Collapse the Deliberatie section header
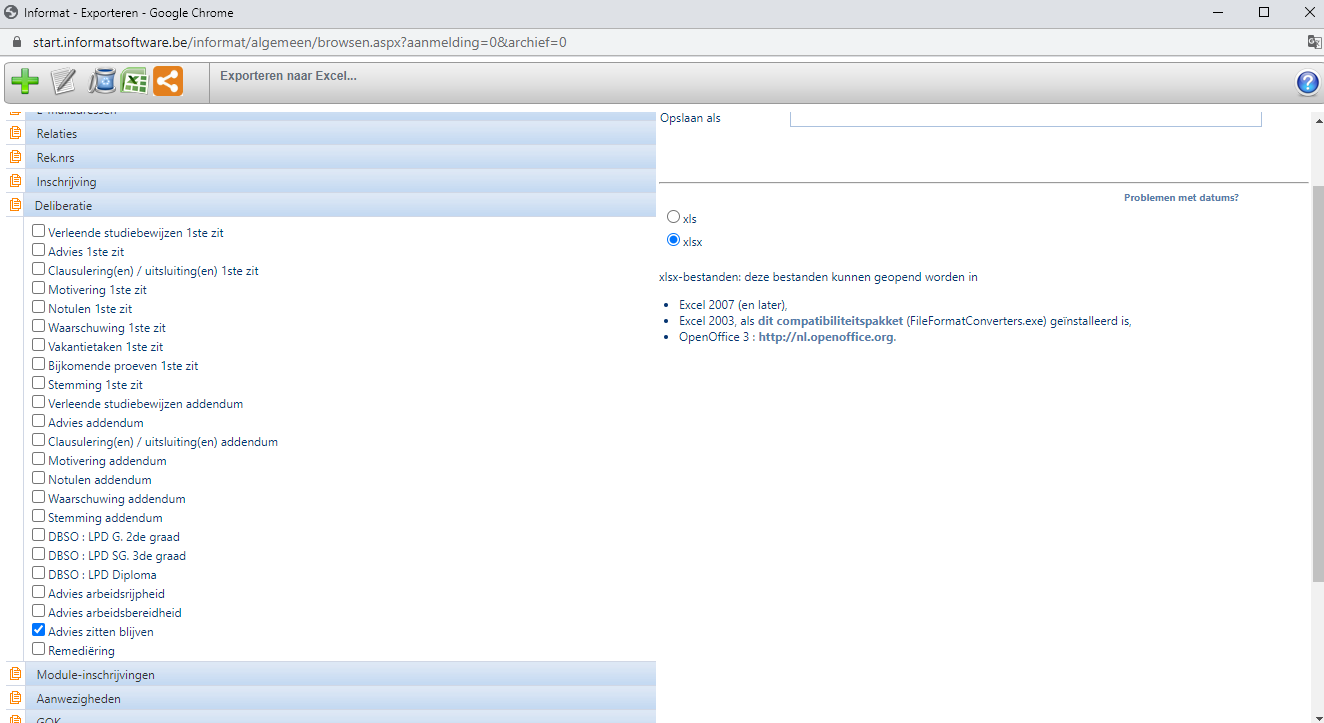This screenshot has width=1324, height=723. click(x=64, y=205)
